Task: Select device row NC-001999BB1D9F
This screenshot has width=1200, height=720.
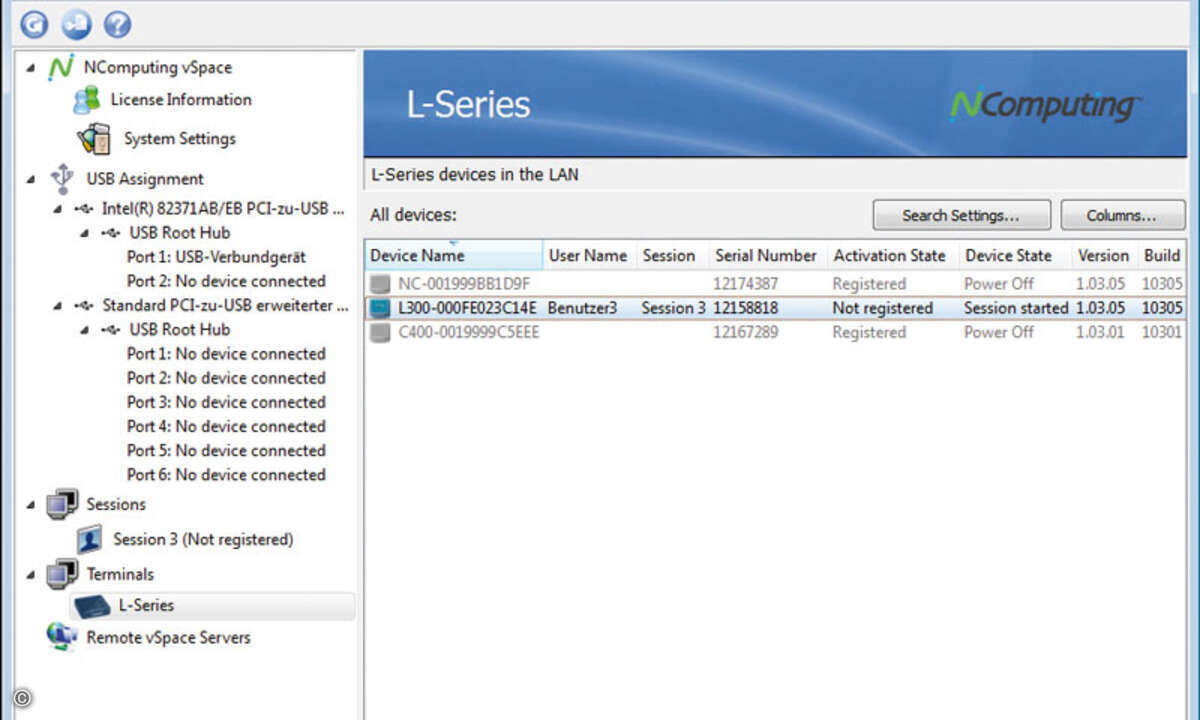Action: click(x=775, y=284)
